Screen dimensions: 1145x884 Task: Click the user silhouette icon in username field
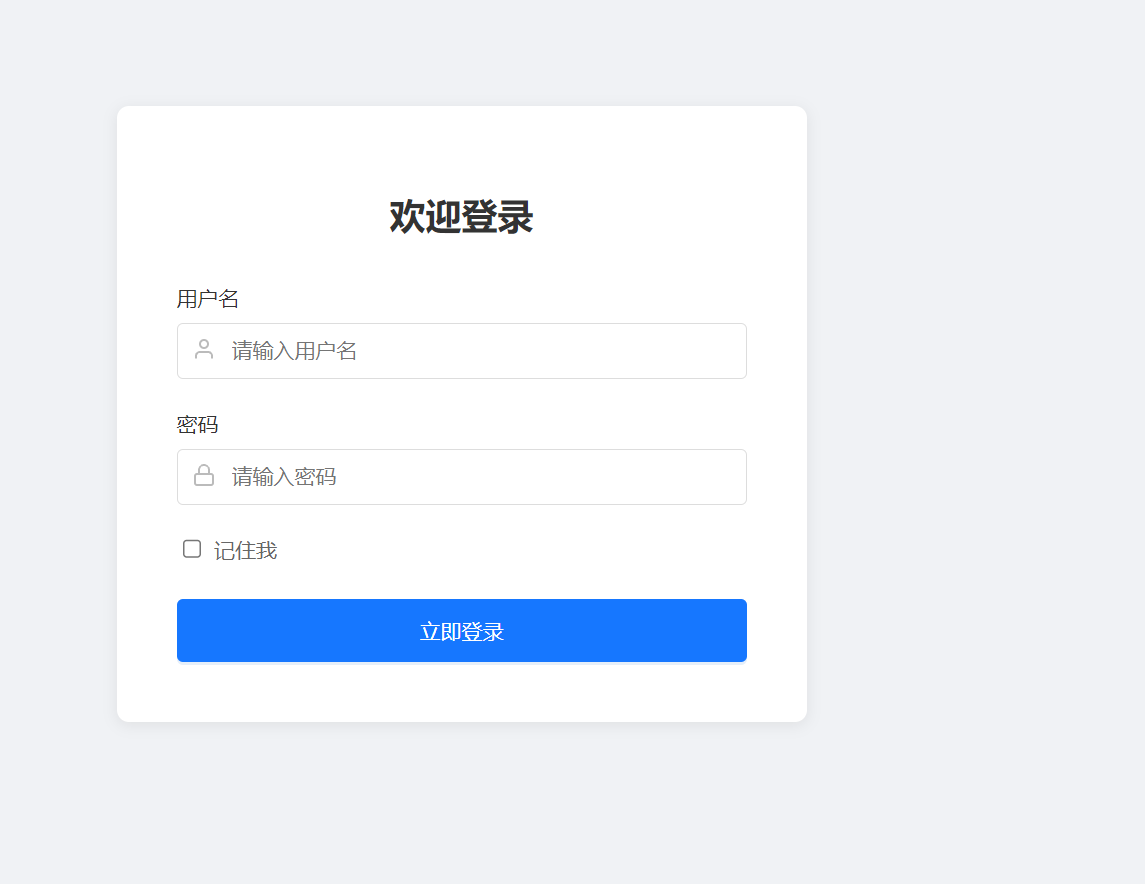pos(204,350)
